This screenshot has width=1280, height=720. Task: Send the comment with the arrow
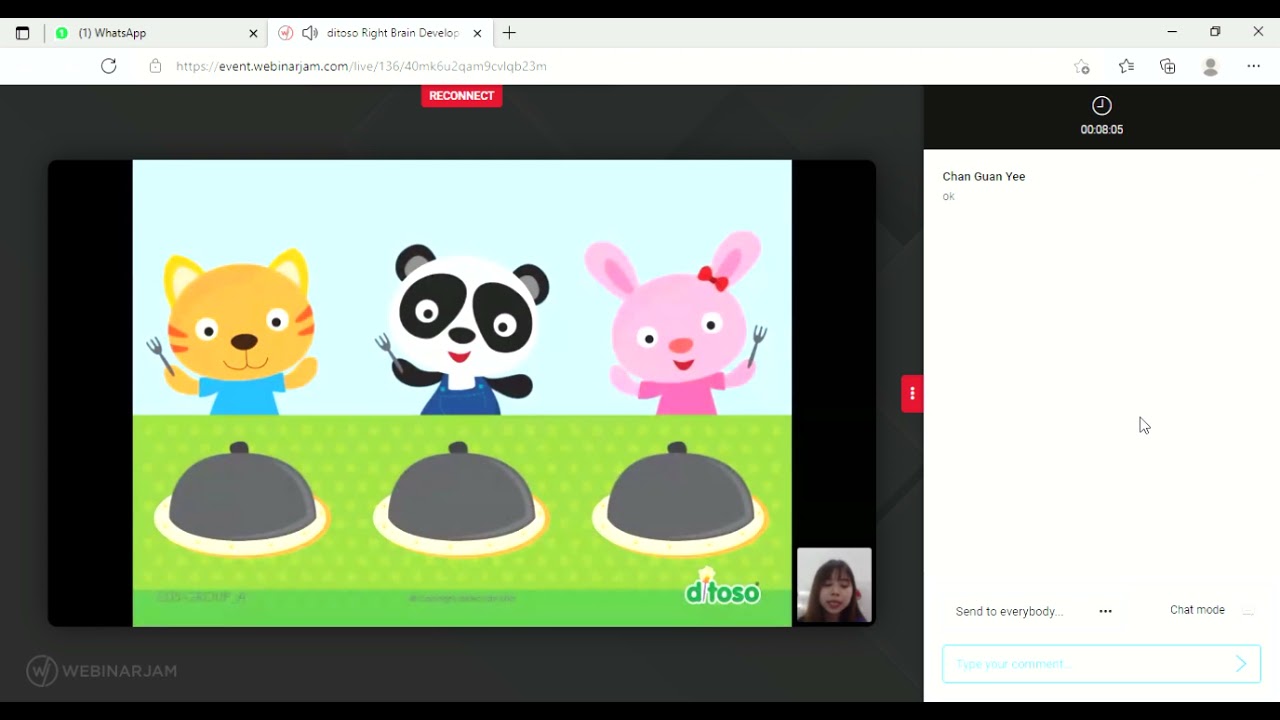[x=1241, y=664]
